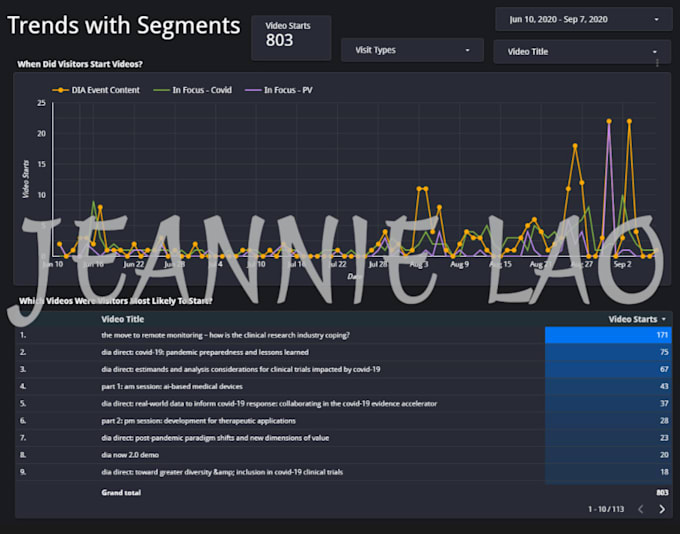Click the 37 video starts cell
This screenshot has width=680, height=534.
(608, 404)
